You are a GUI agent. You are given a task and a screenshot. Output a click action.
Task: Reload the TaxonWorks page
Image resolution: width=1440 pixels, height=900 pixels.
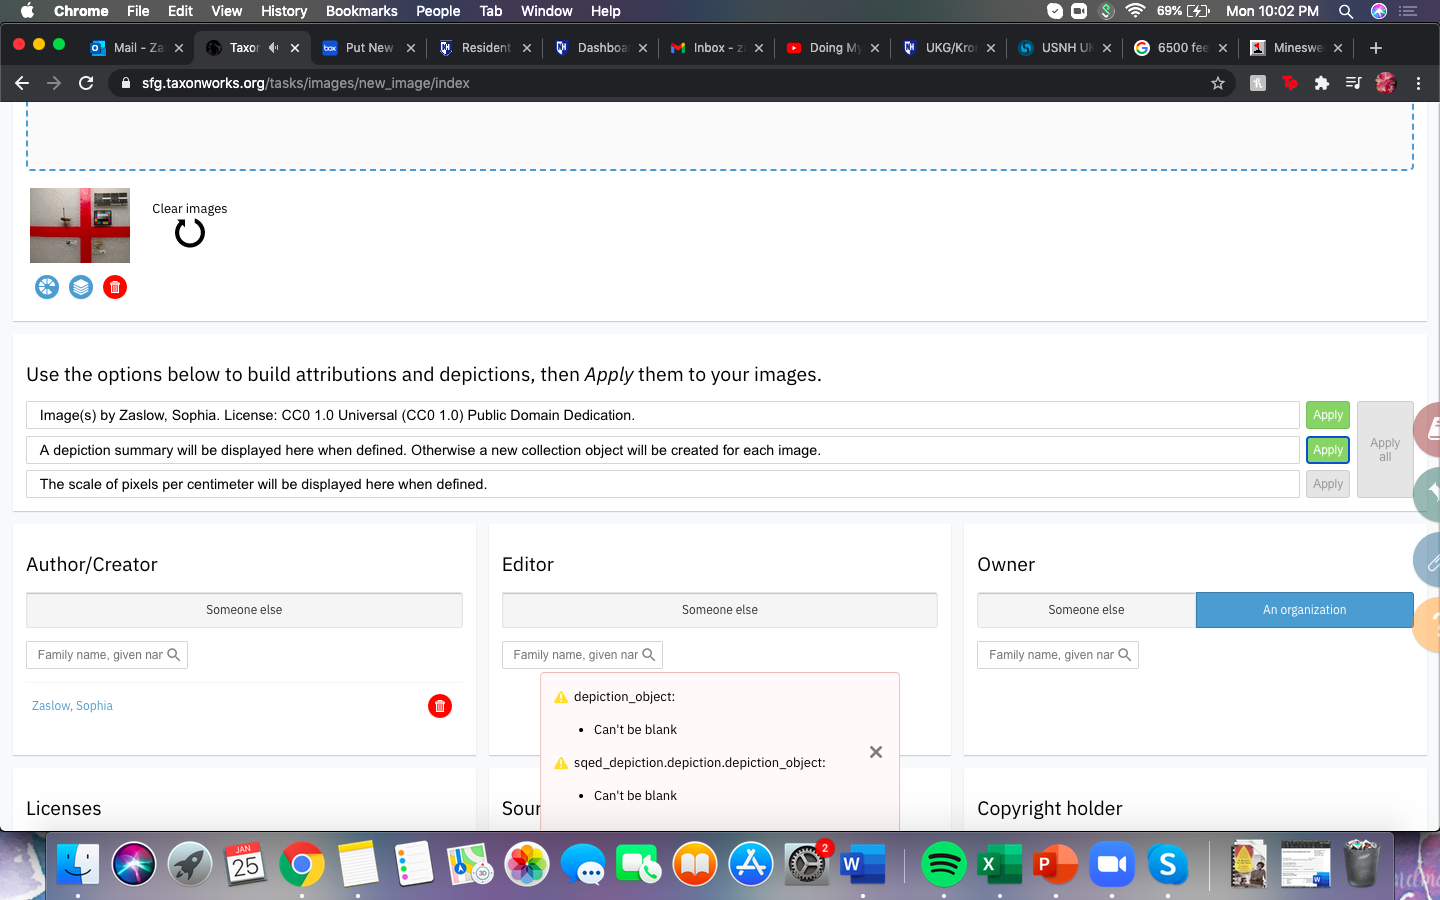click(x=86, y=83)
